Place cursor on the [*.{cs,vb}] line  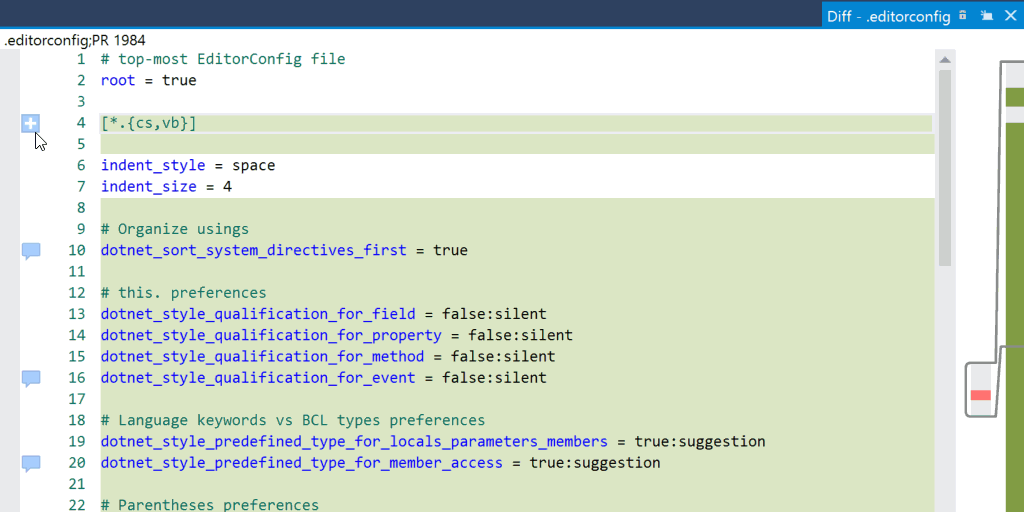(149, 123)
